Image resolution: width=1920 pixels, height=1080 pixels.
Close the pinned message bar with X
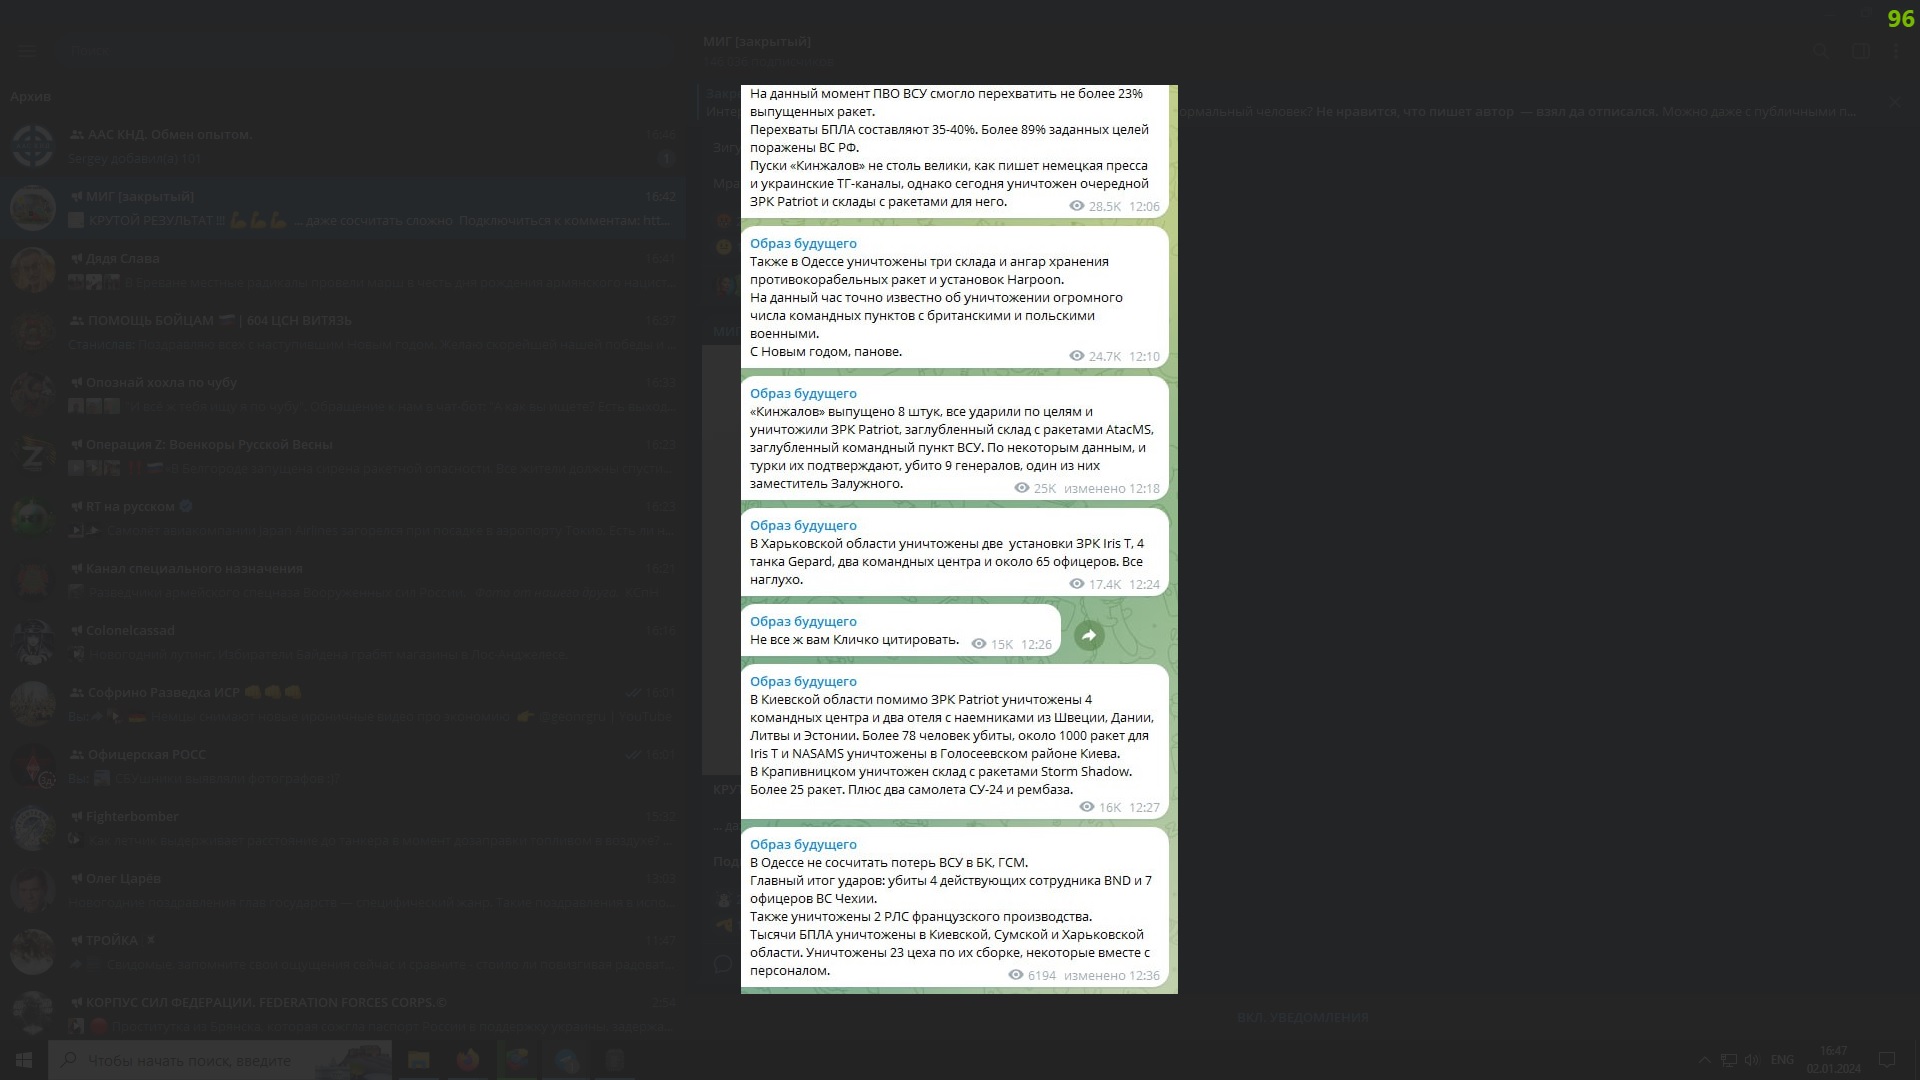pyautogui.click(x=1896, y=103)
